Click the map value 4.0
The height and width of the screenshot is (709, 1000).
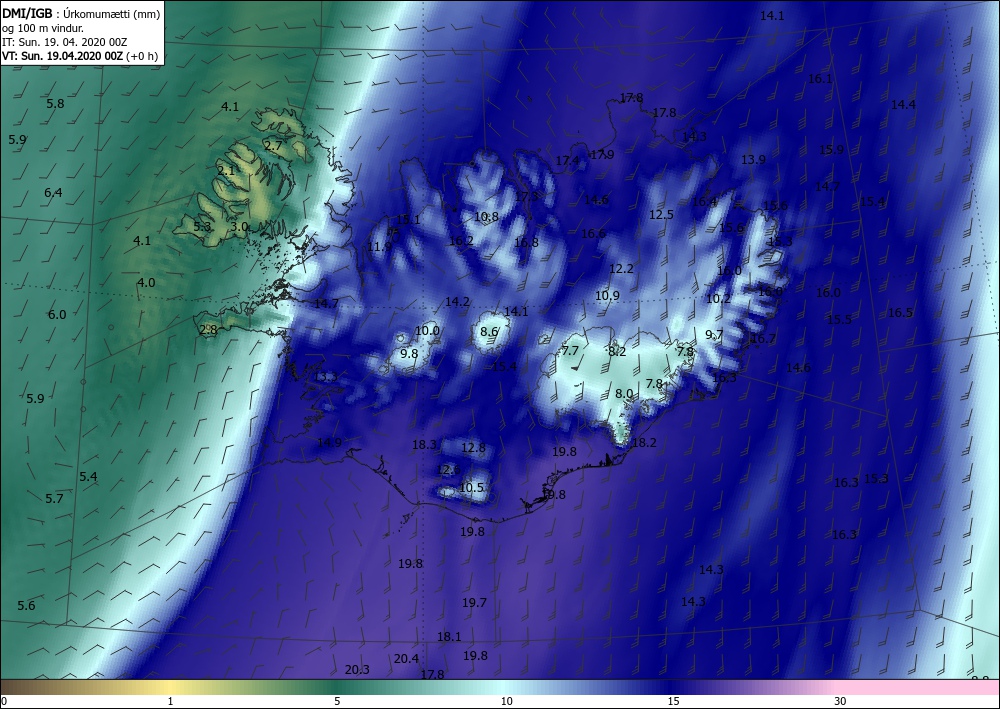point(146,282)
